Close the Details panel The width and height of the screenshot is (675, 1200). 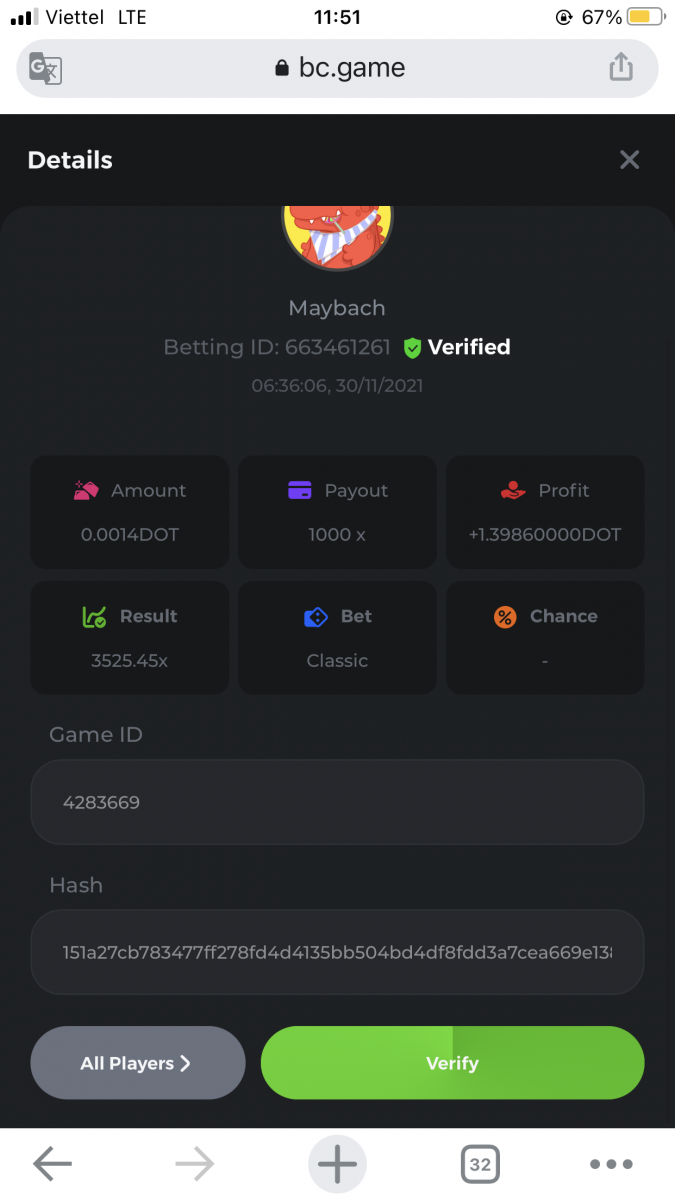(x=629, y=160)
